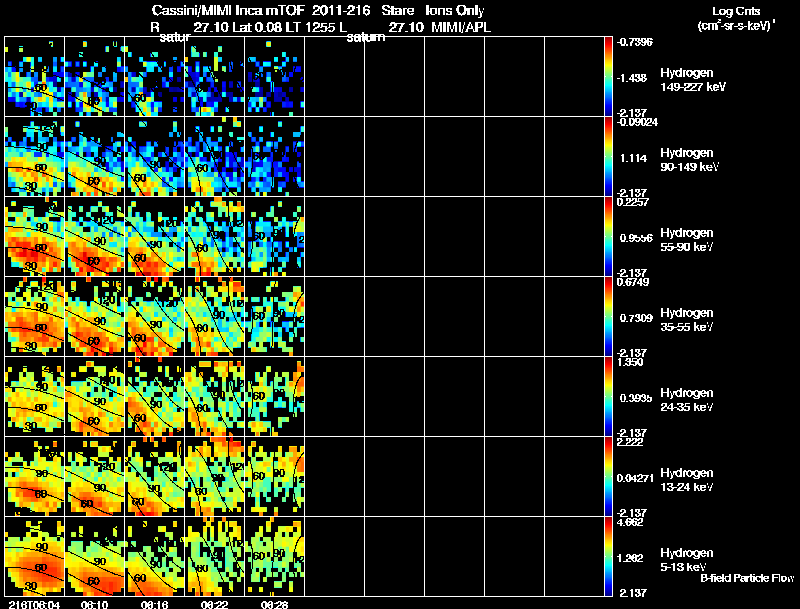Click the Hydrogen 90-149 keV color bar
This screenshot has width=800, height=609.
[x=608, y=157]
